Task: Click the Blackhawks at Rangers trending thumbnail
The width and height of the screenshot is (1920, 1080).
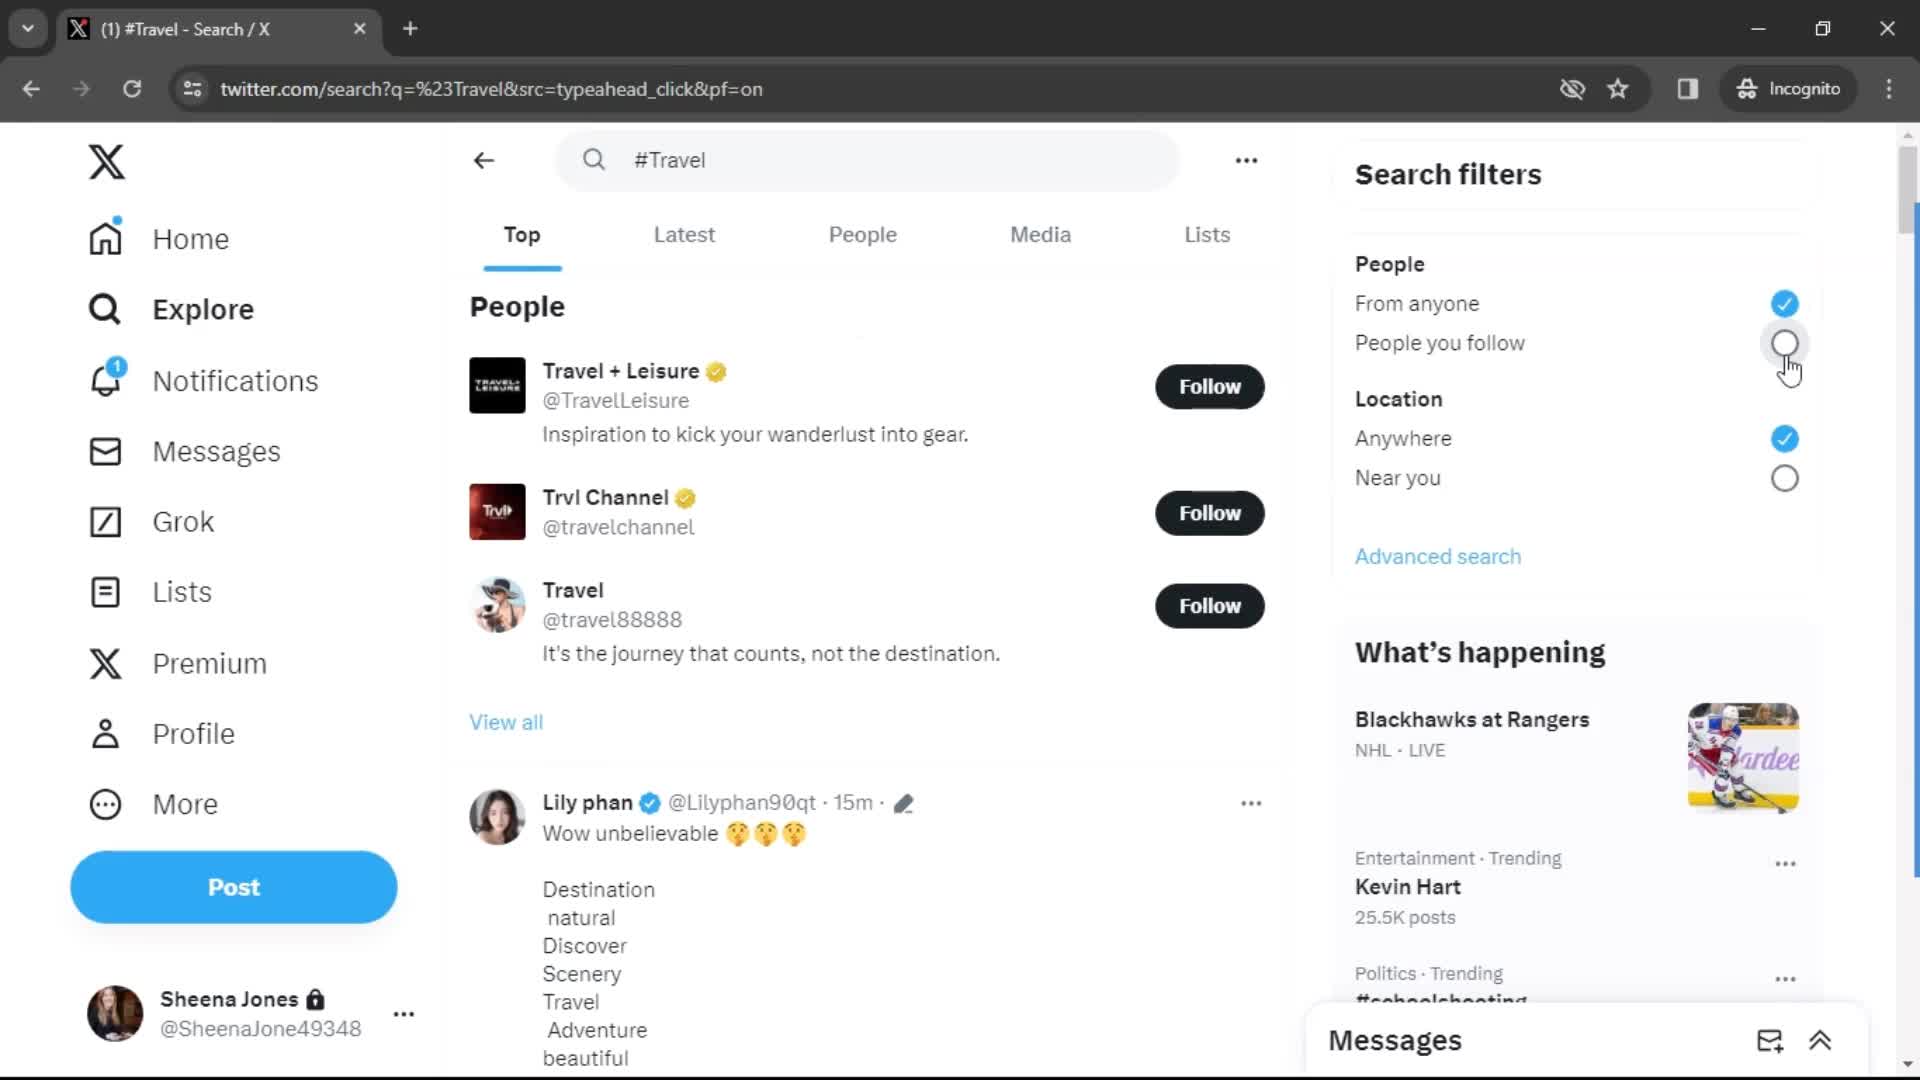Action: [x=1742, y=758]
